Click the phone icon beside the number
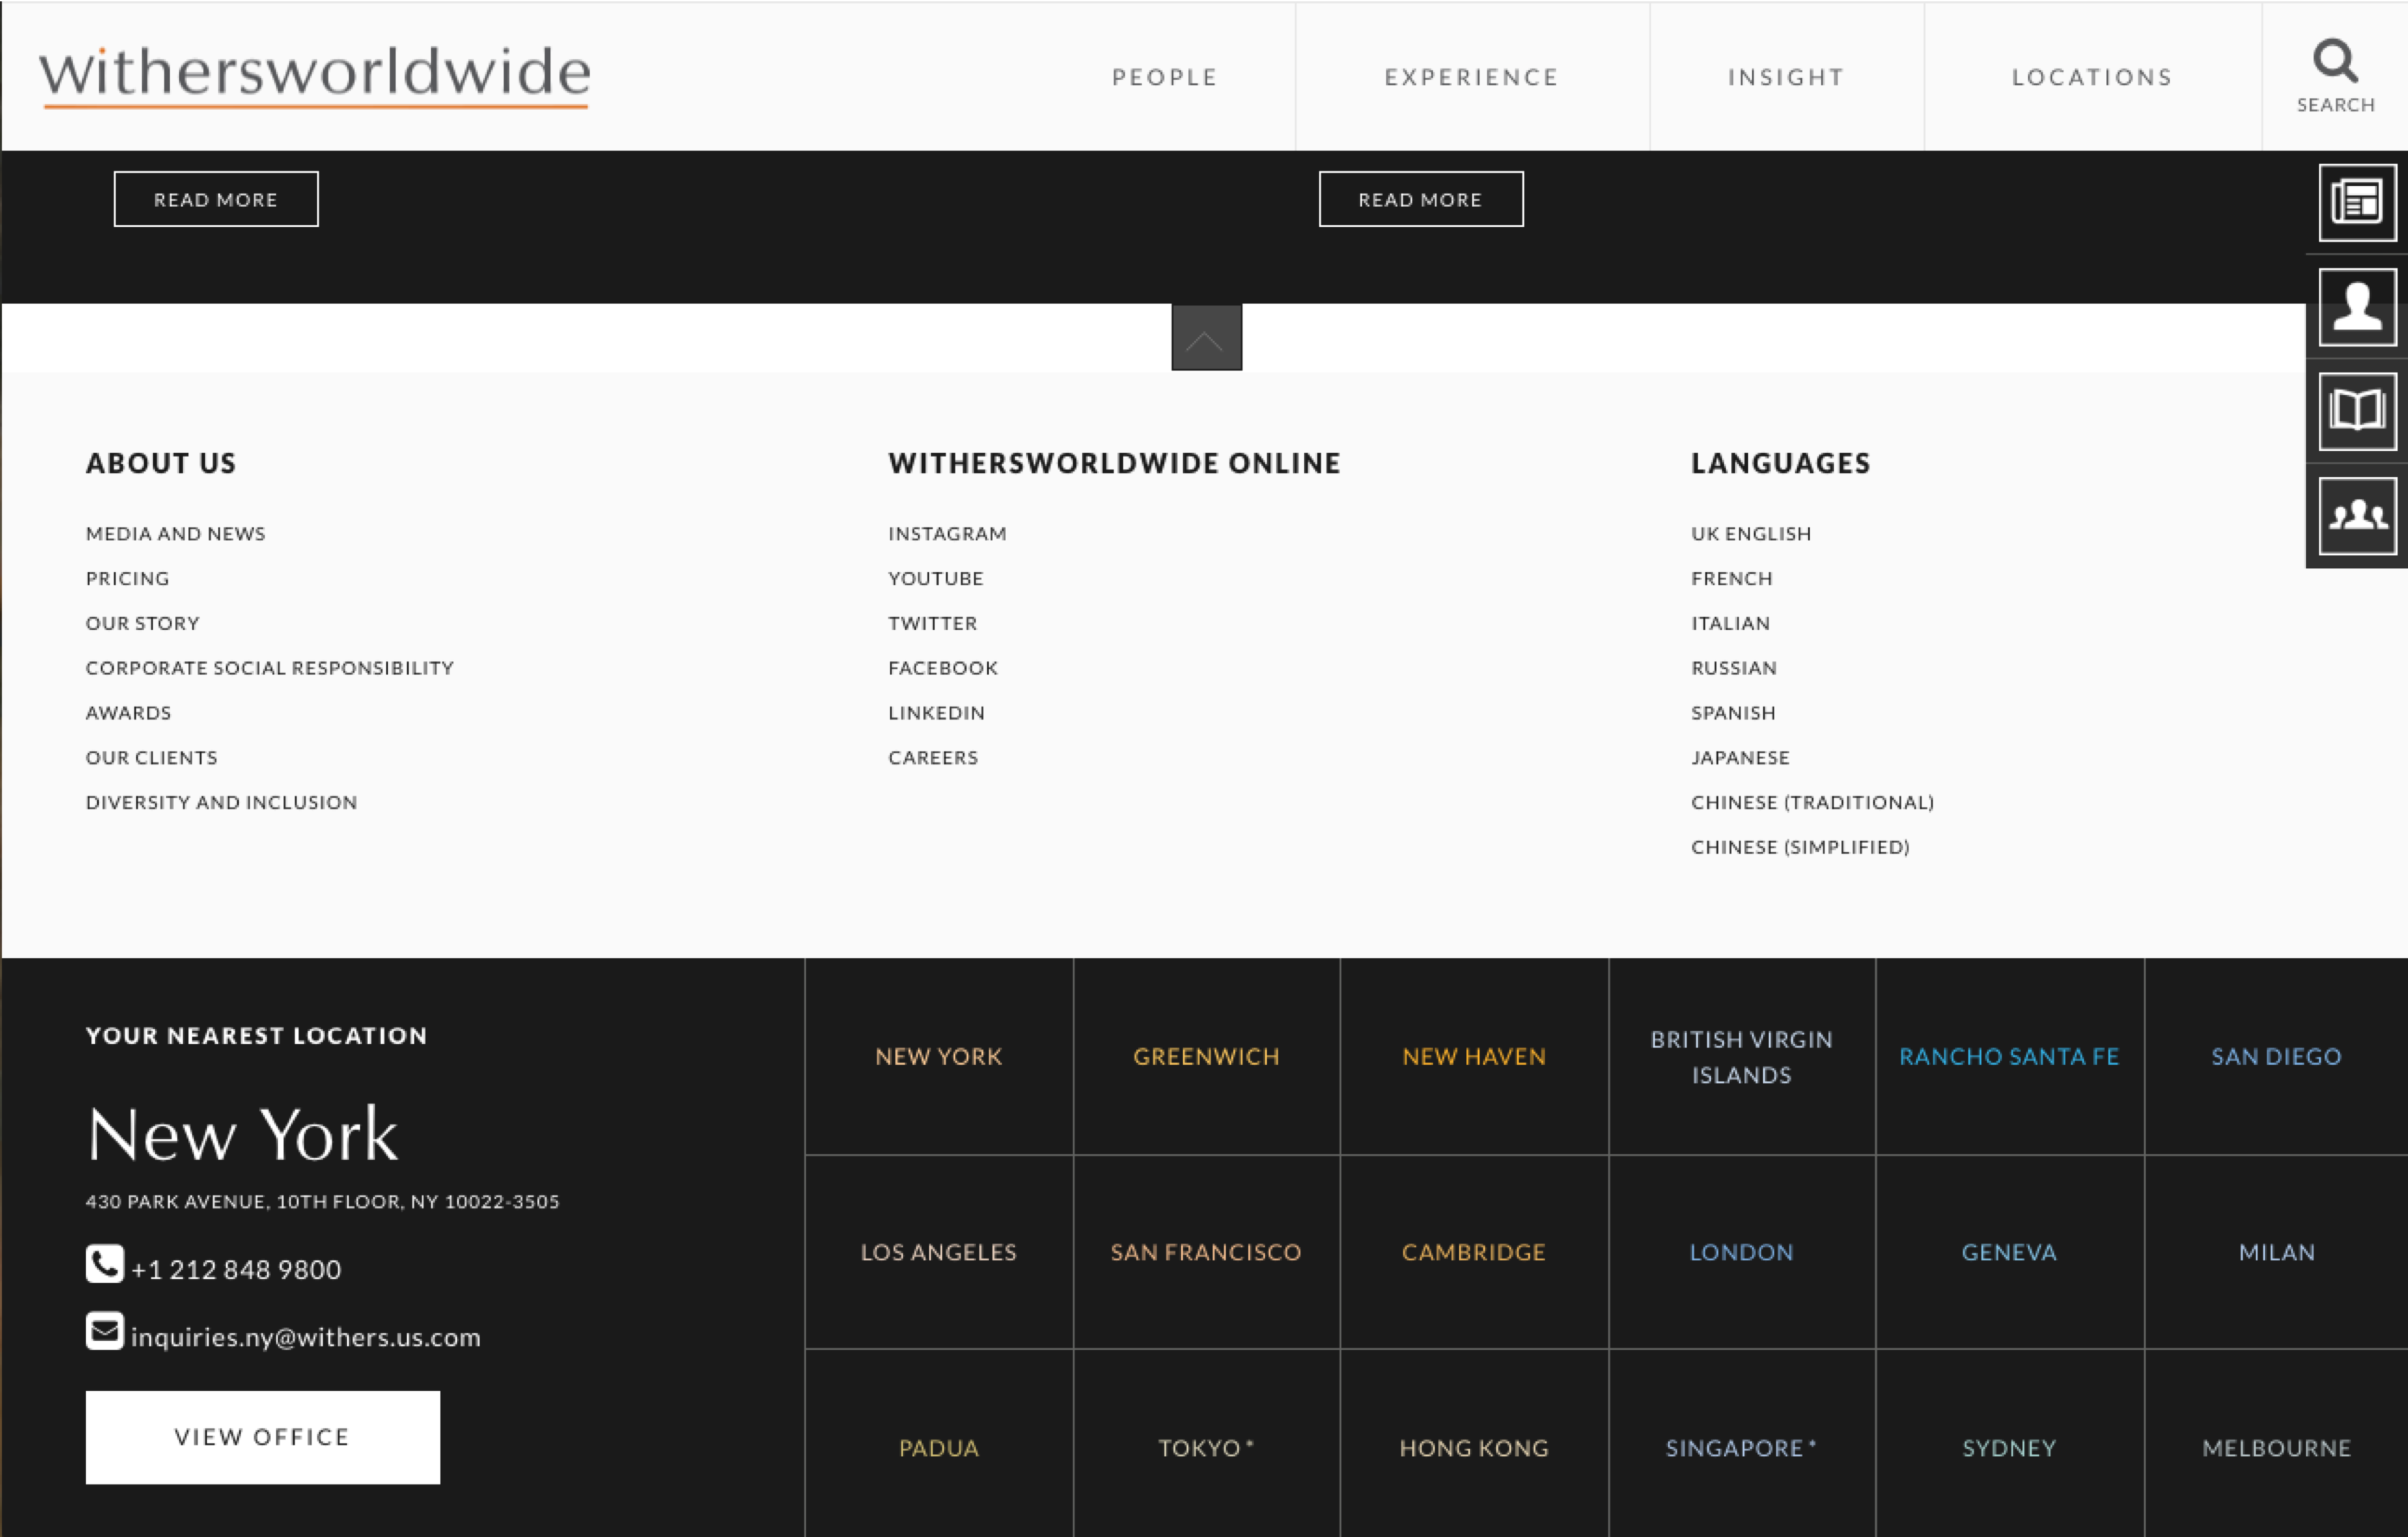This screenshot has height=1537, width=2408. point(104,1264)
